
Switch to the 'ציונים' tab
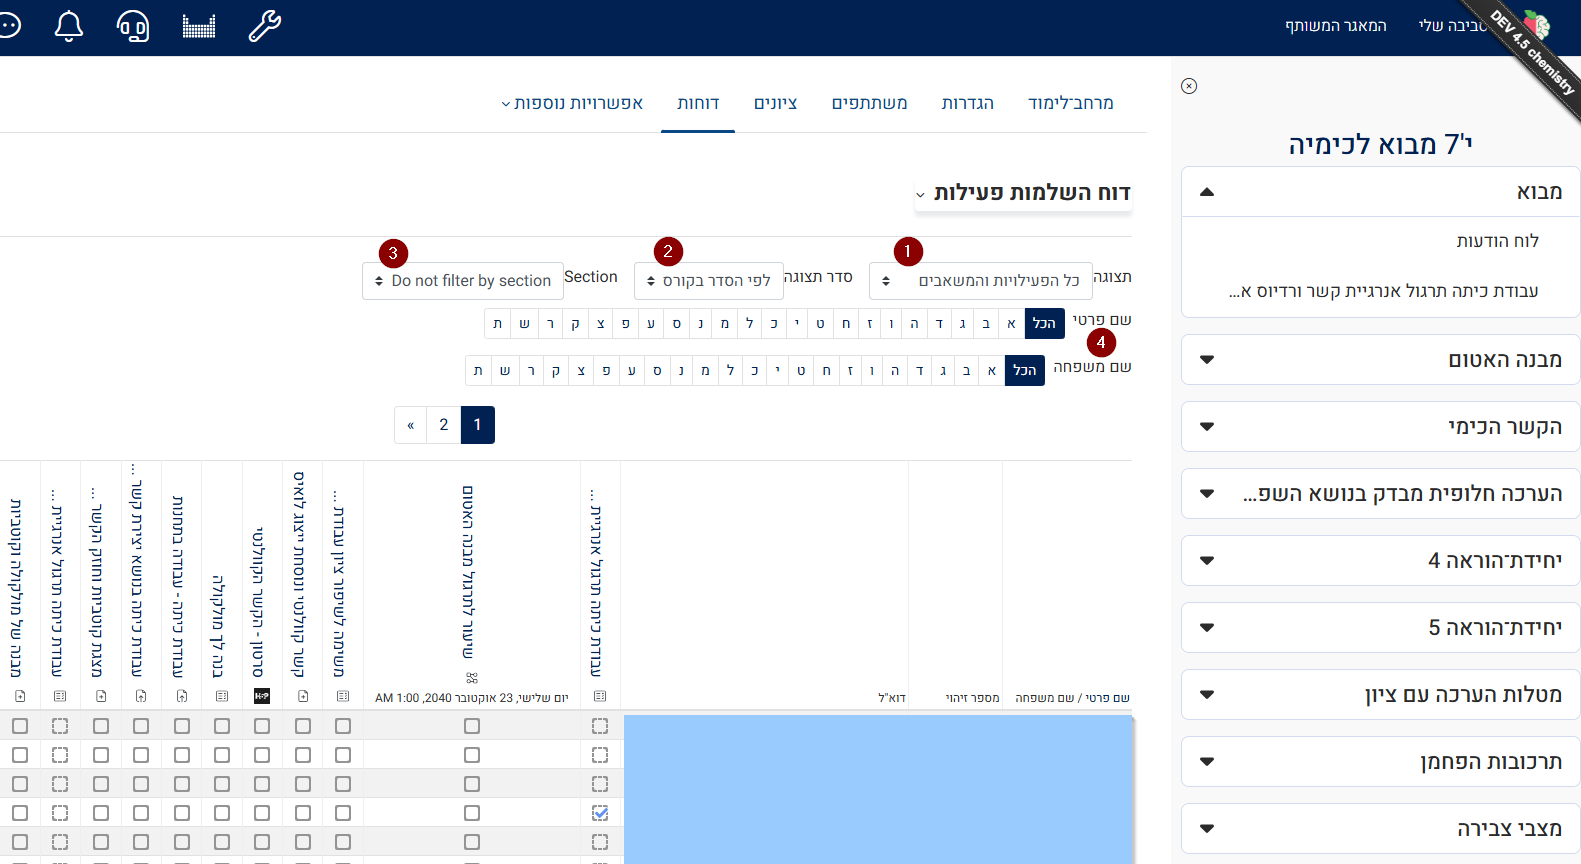pyautogui.click(x=775, y=103)
